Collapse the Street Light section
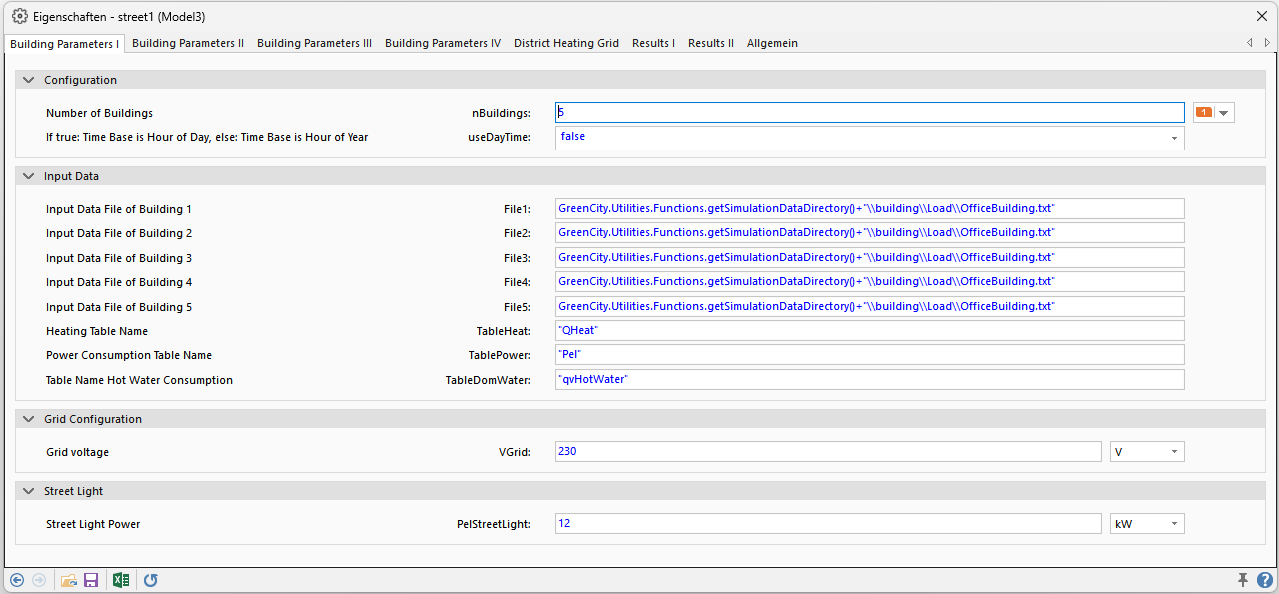The image size is (1279, 594). coord(27,491)
